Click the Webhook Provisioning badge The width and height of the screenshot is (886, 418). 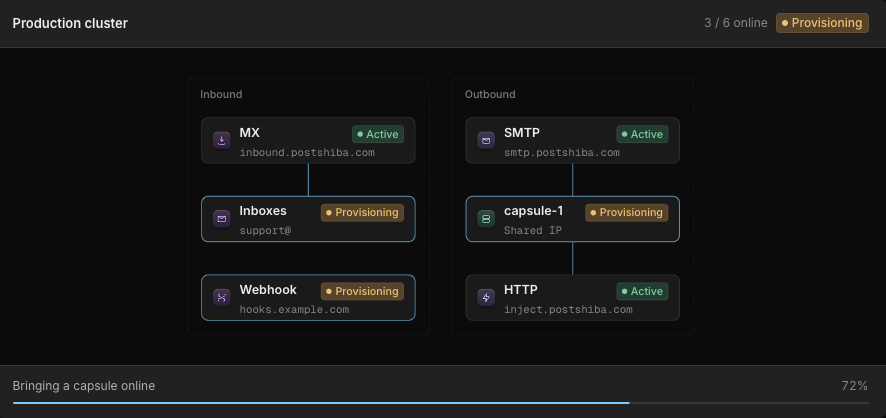(x=362, y=291)
